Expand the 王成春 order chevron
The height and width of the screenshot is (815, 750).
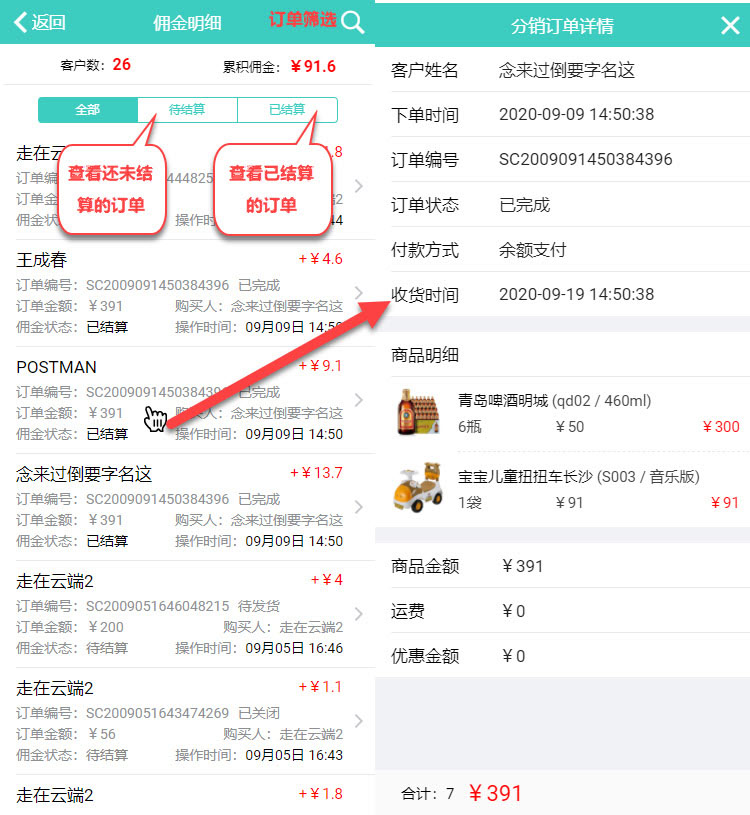click(359, 292)
